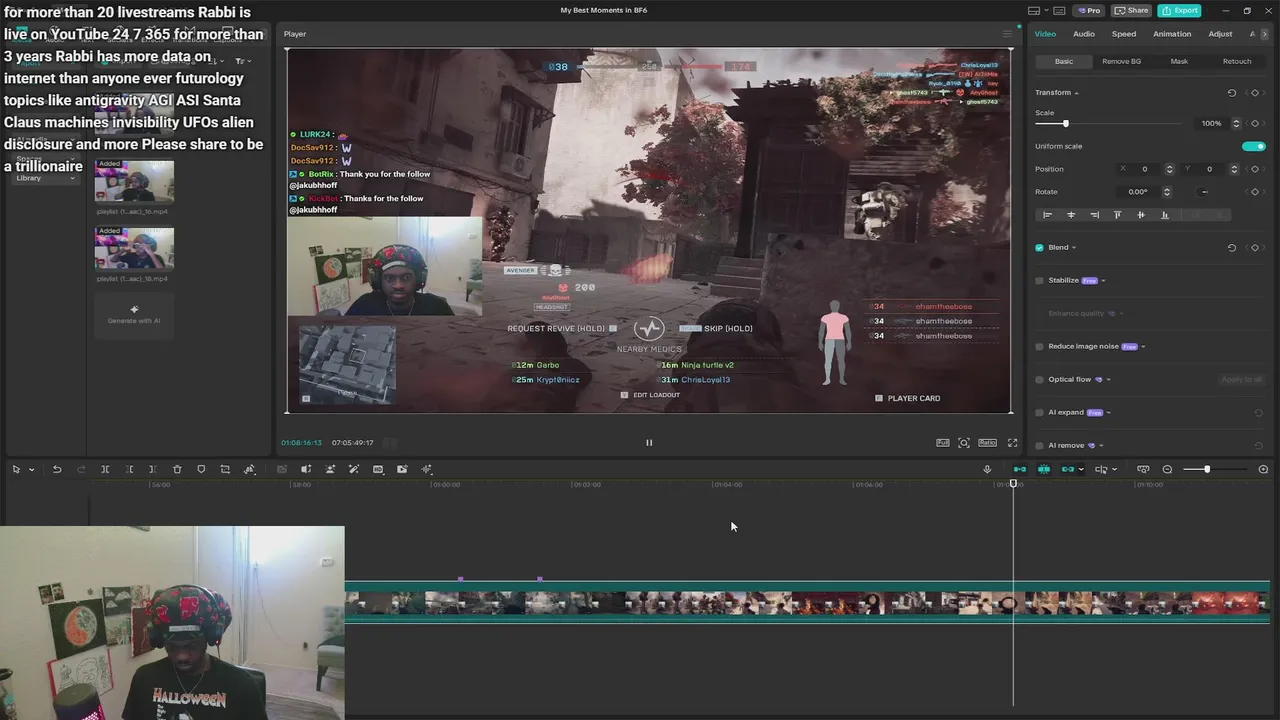Split the clip at playhead
Image resolution: width=1280 pixels, height=720 pixels.
[x=105, y=469]
